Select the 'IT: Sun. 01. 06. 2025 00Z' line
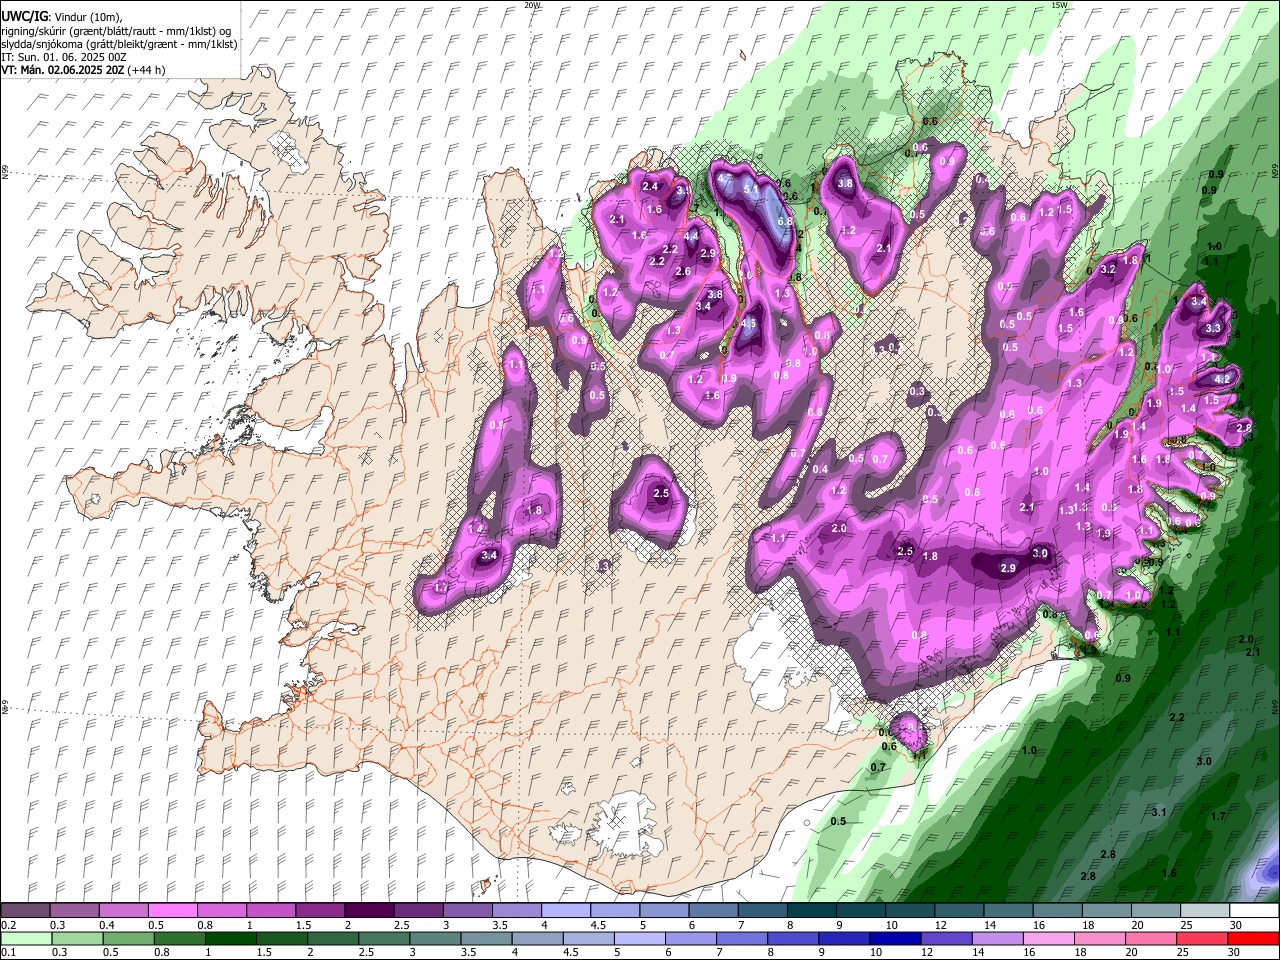This screenshot has height=960, width=1280. point(64,57)
